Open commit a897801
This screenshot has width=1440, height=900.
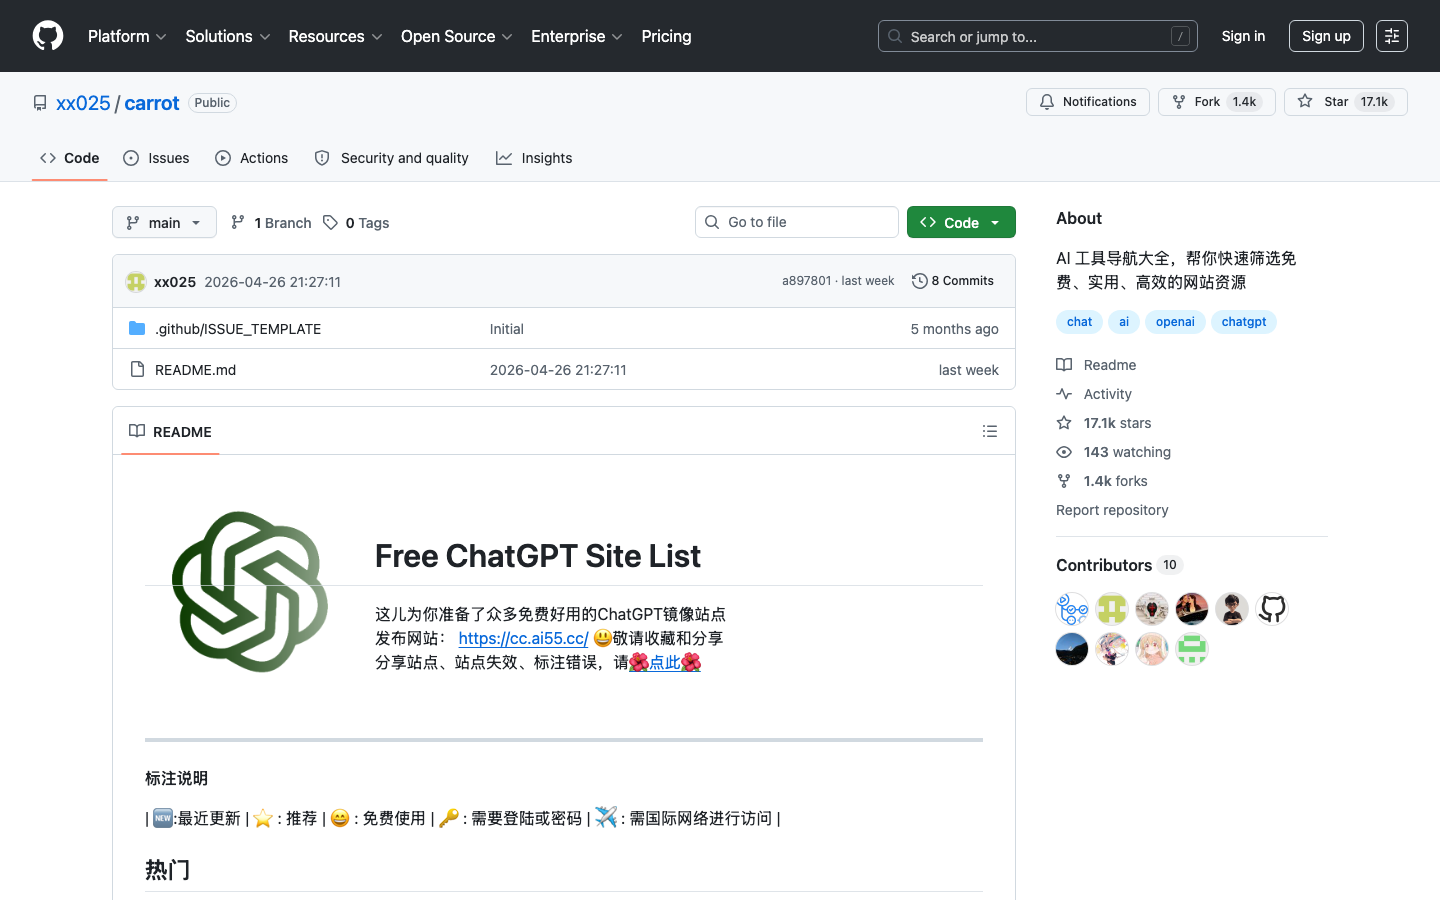tap(806, 281)
